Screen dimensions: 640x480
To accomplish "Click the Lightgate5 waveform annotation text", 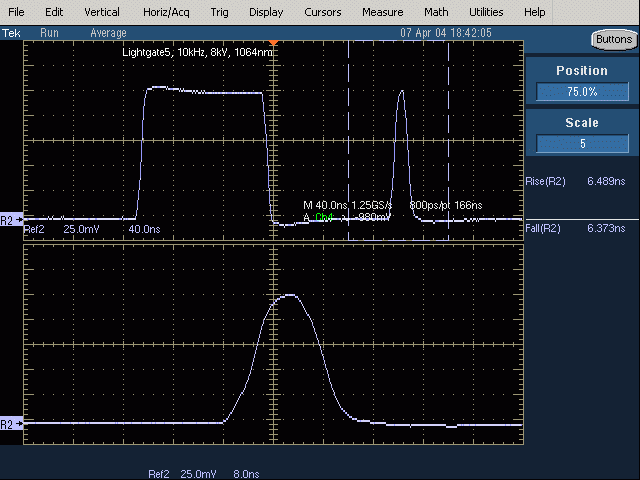I will click(198, 52).
